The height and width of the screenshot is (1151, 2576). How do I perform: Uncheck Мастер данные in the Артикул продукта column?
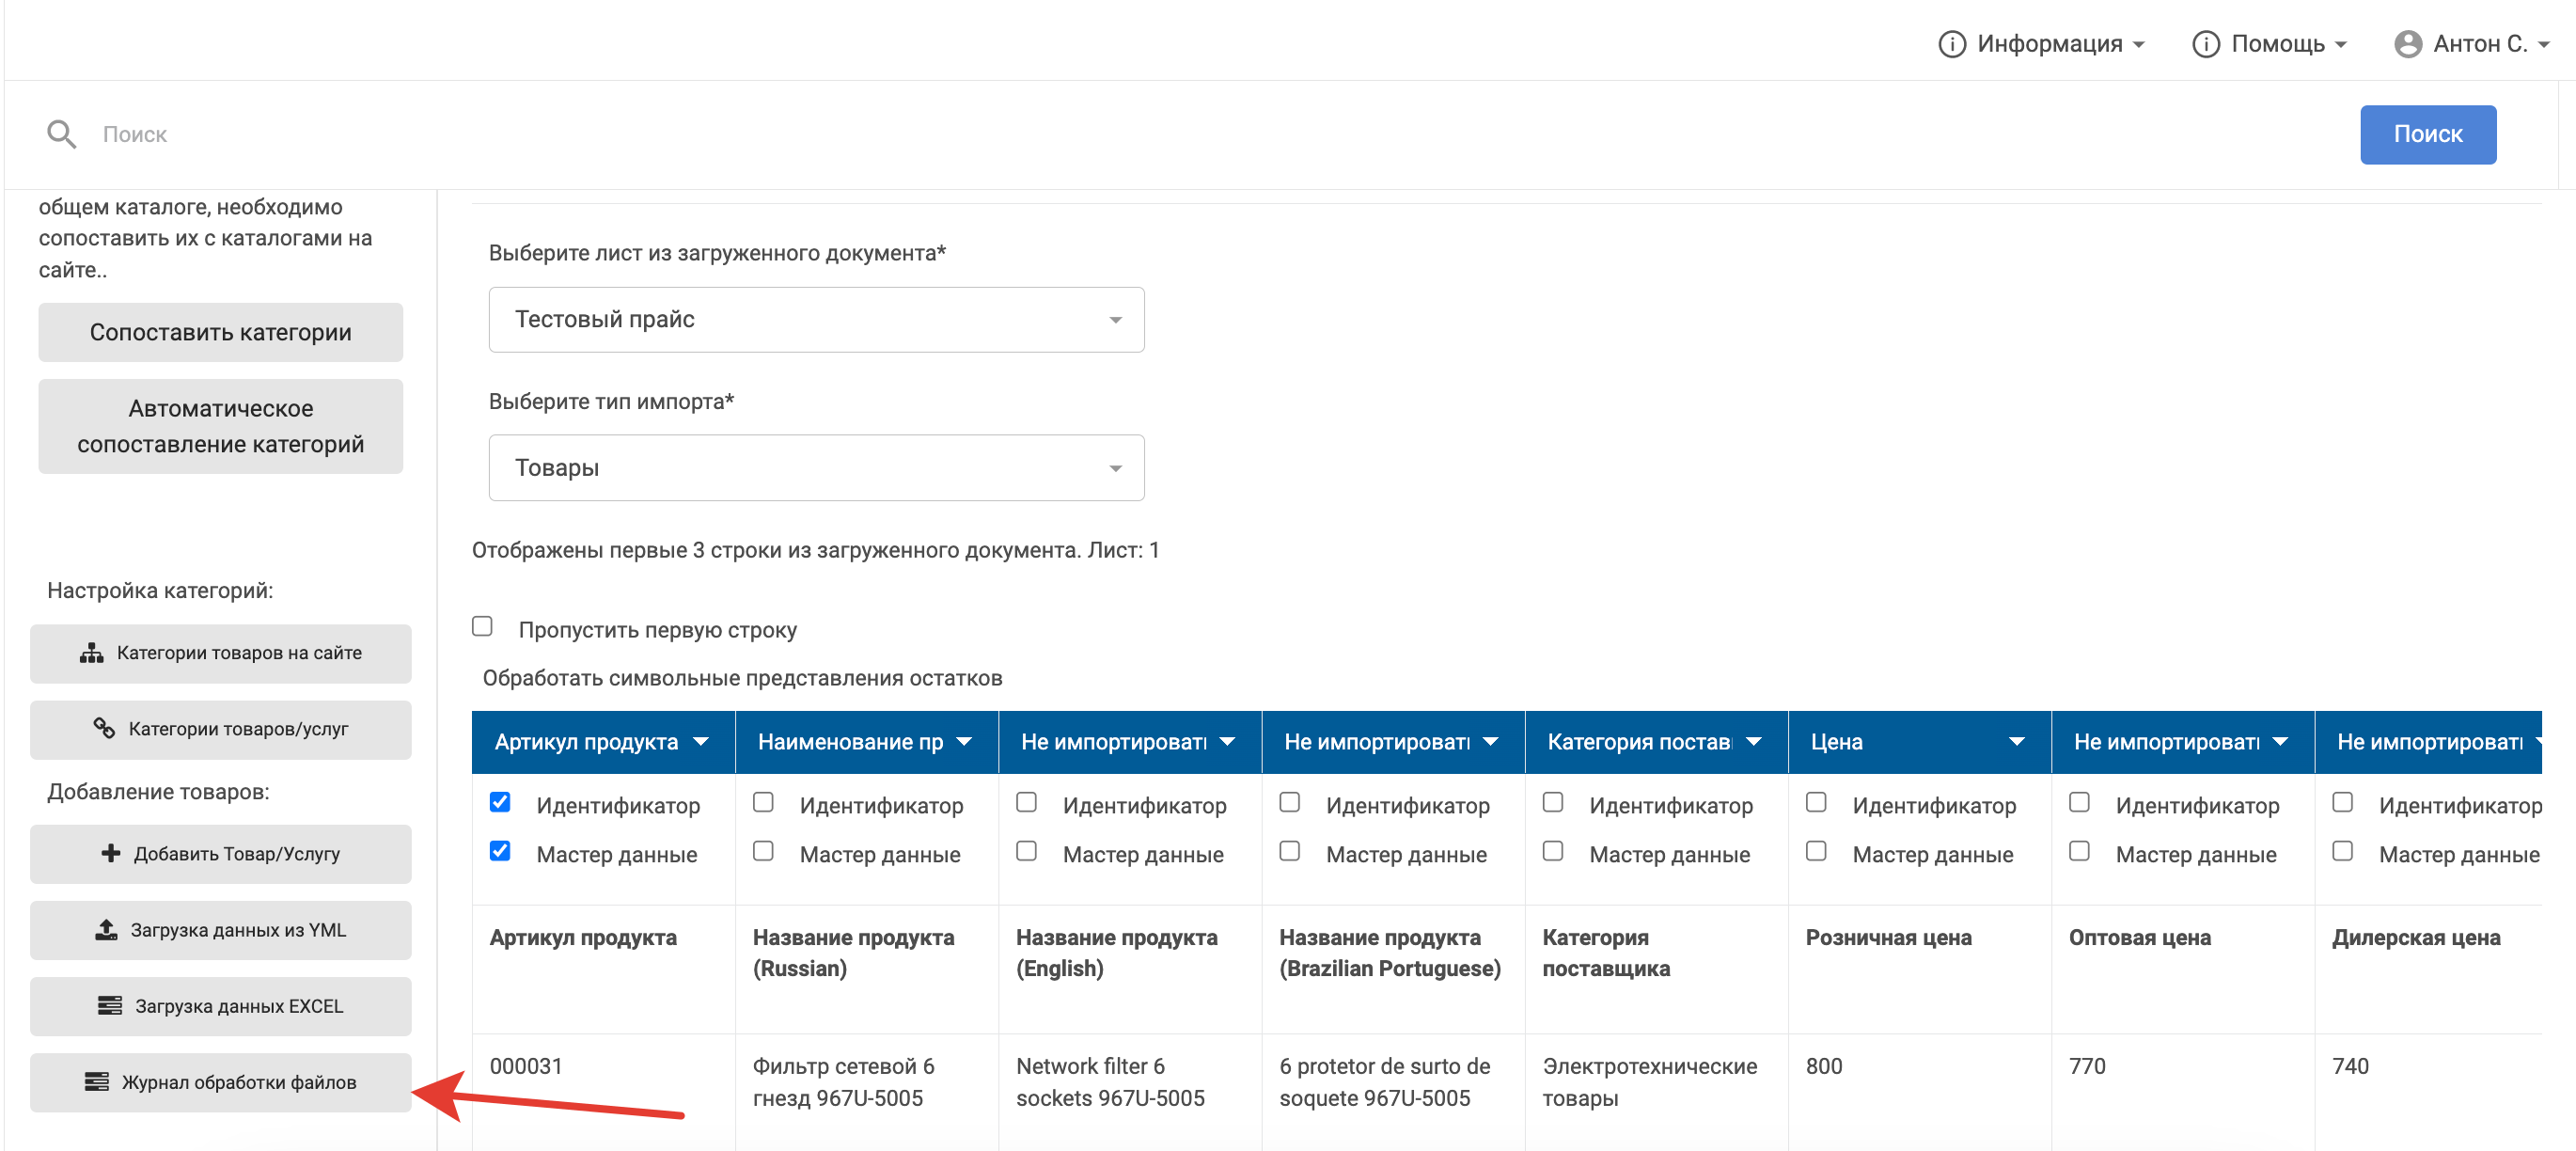[500, 851]
